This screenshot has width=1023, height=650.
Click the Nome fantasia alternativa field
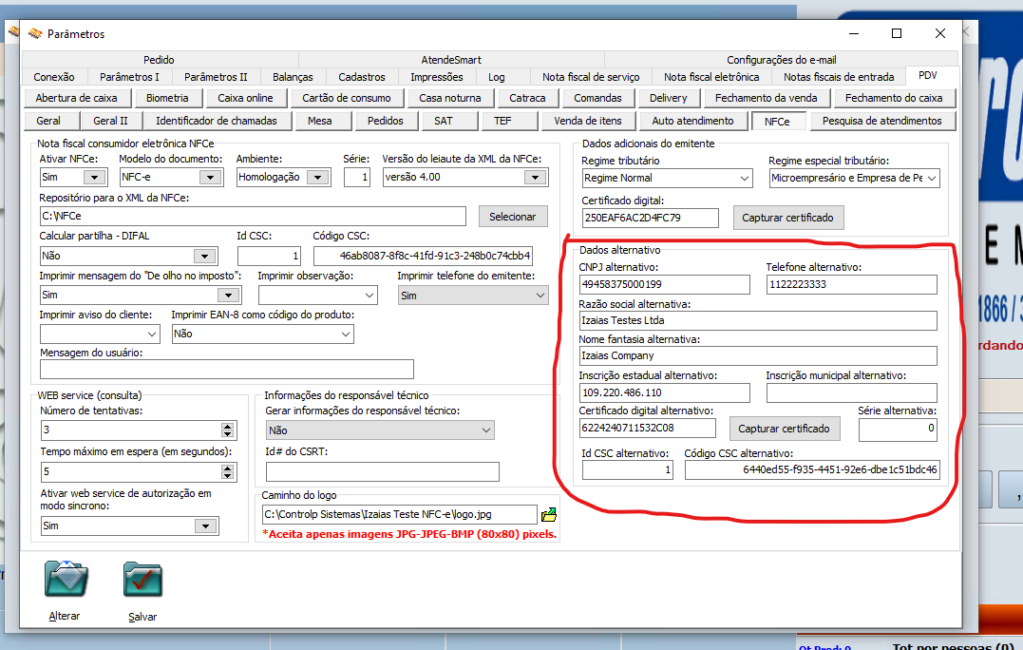click(x=758, y=356)
